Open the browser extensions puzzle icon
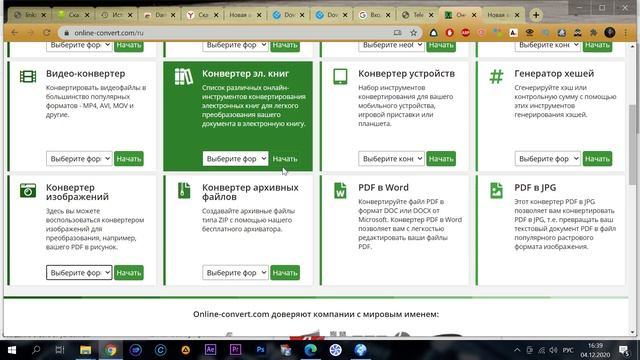This screenshot has width=640, height=360. coord(593,33)
